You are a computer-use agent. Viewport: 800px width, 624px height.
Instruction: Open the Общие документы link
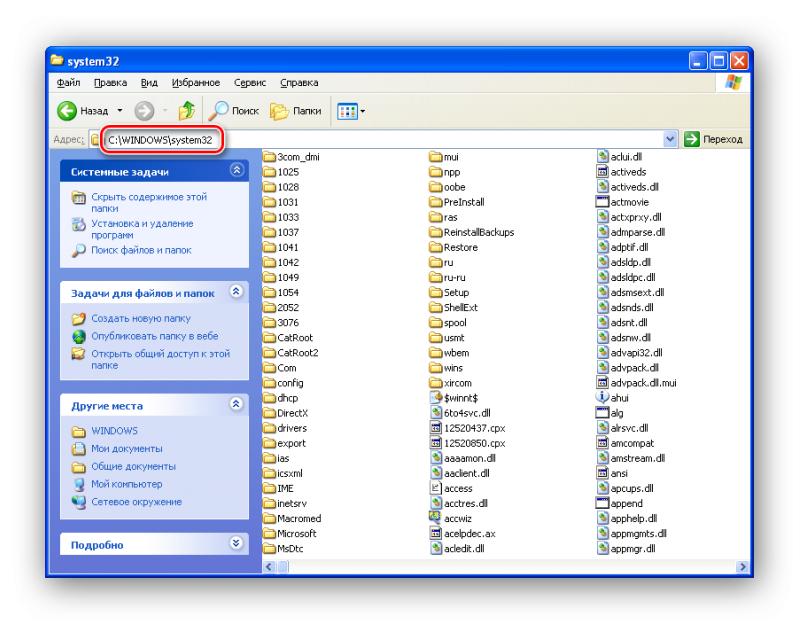[x=133, y=466]
